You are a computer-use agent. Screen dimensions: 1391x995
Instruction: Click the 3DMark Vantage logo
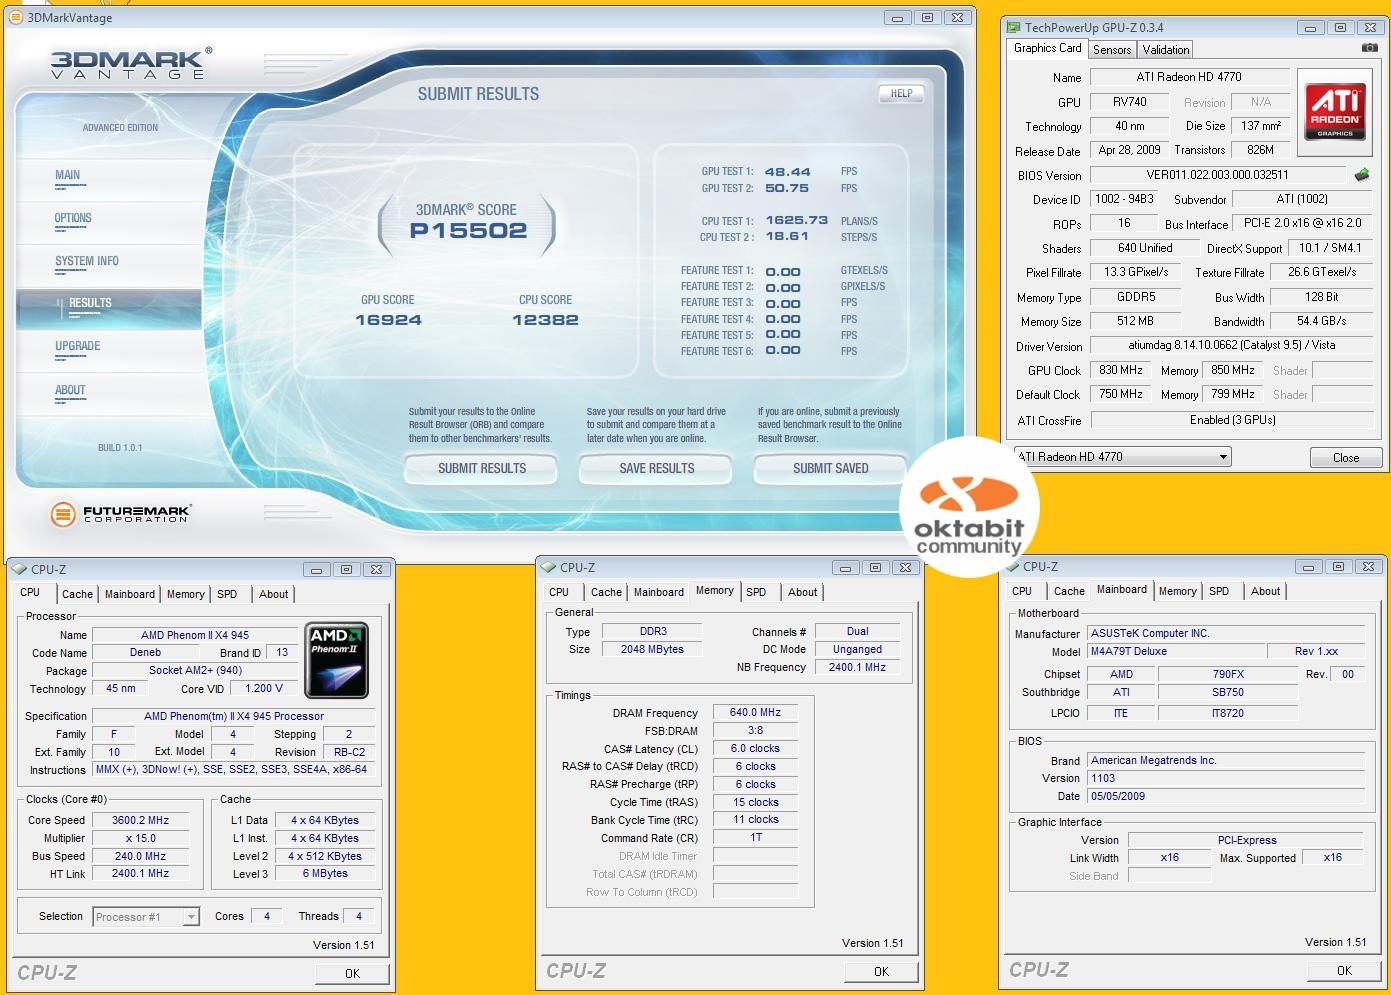pos(131,62)
